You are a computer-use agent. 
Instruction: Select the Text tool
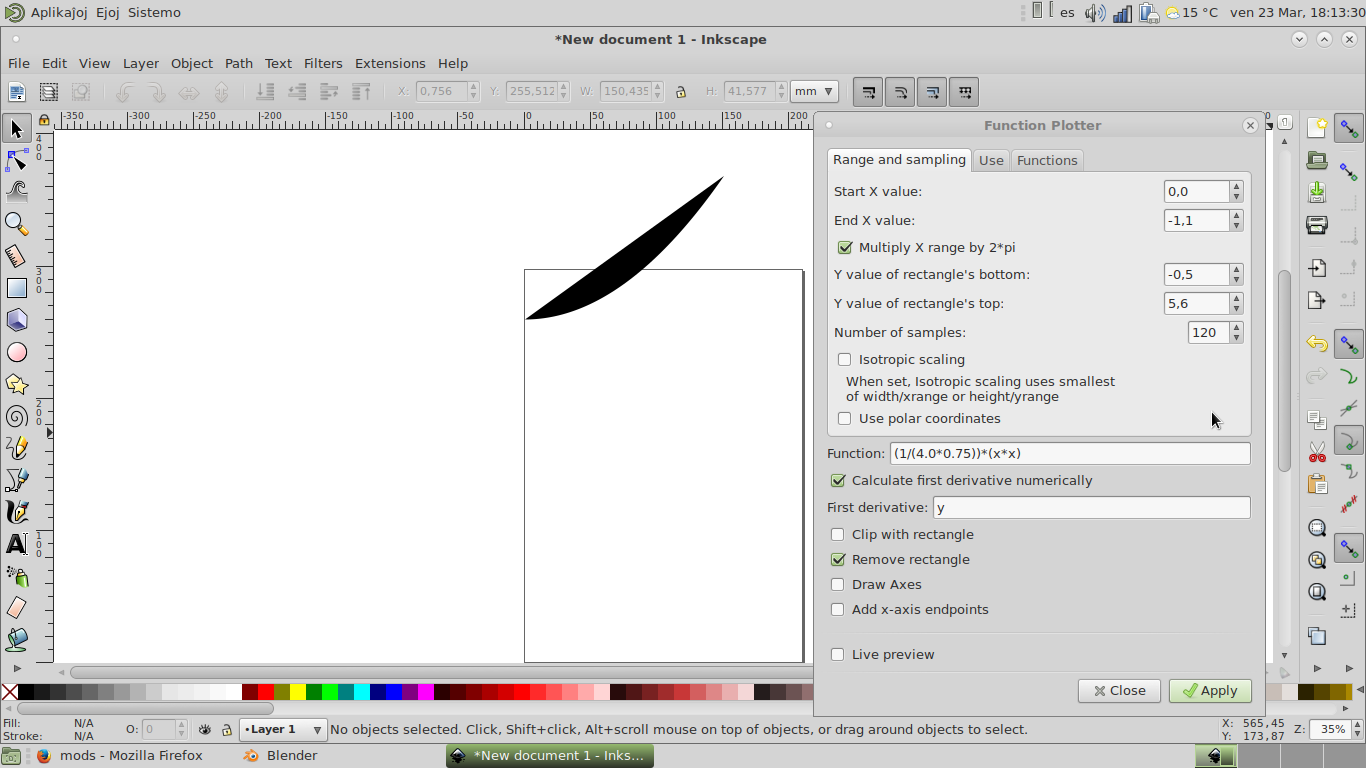pyautogui.click(x=16, y=544)
